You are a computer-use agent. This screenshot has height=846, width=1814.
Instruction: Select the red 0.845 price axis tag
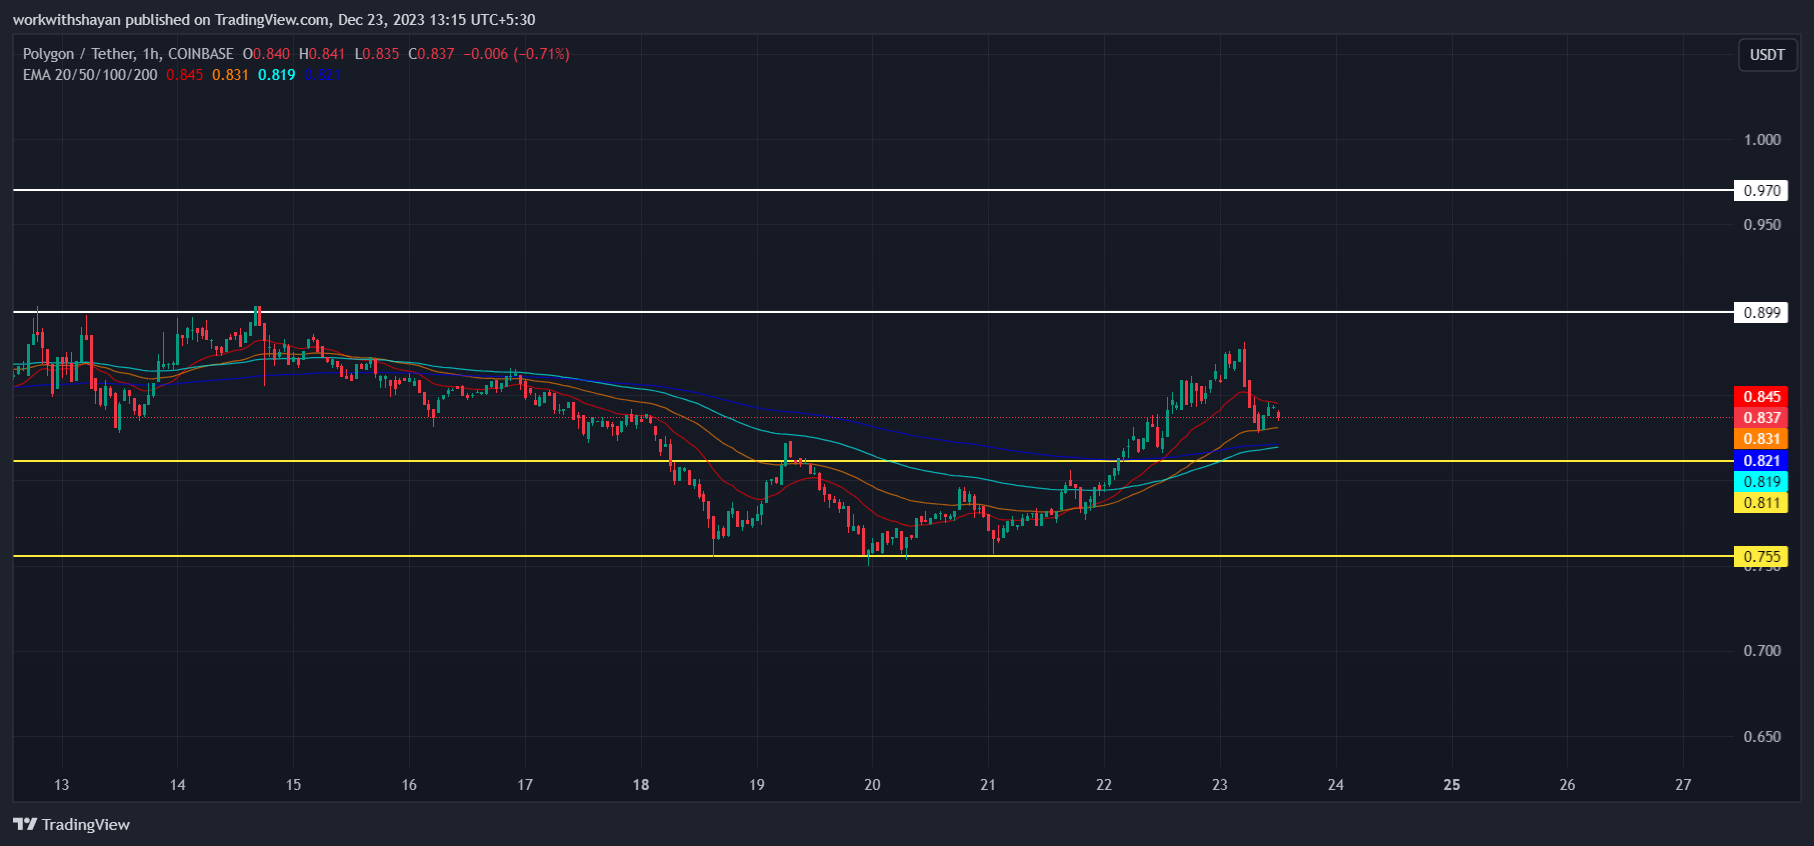(1761, 397)
